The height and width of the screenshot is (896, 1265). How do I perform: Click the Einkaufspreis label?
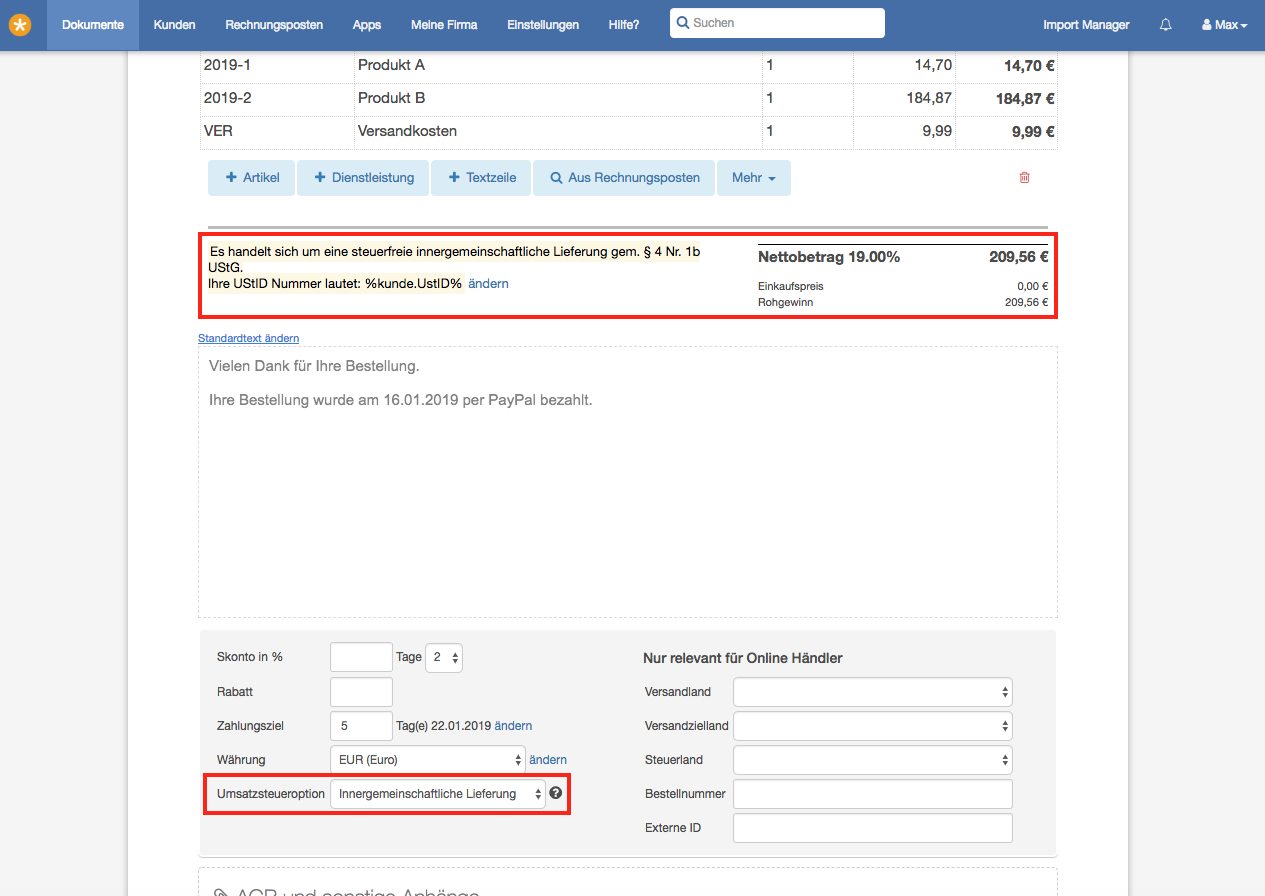point(791,286)
